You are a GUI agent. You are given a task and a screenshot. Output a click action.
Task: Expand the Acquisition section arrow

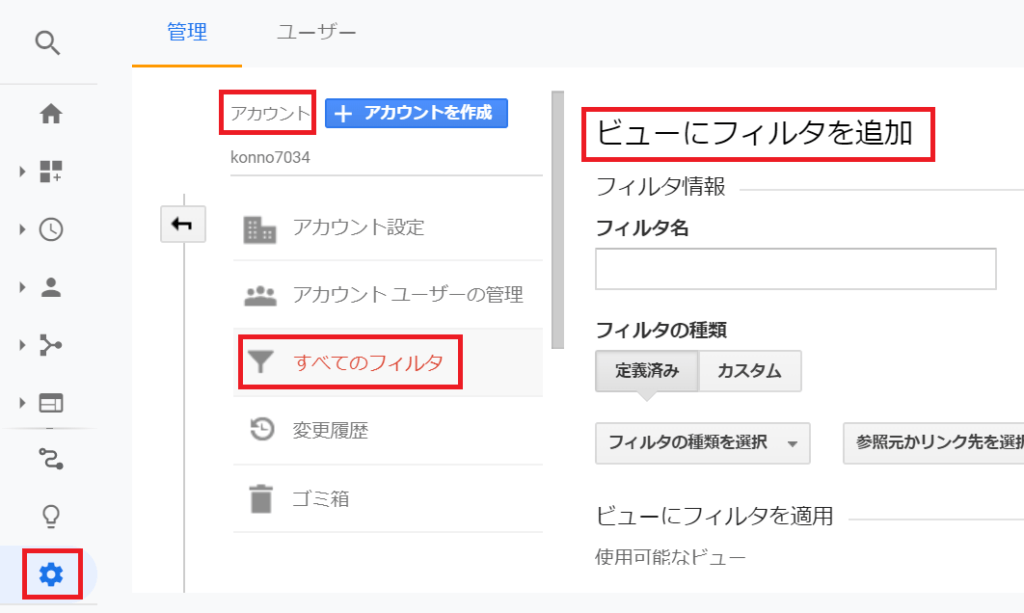[x=22, y=345]
